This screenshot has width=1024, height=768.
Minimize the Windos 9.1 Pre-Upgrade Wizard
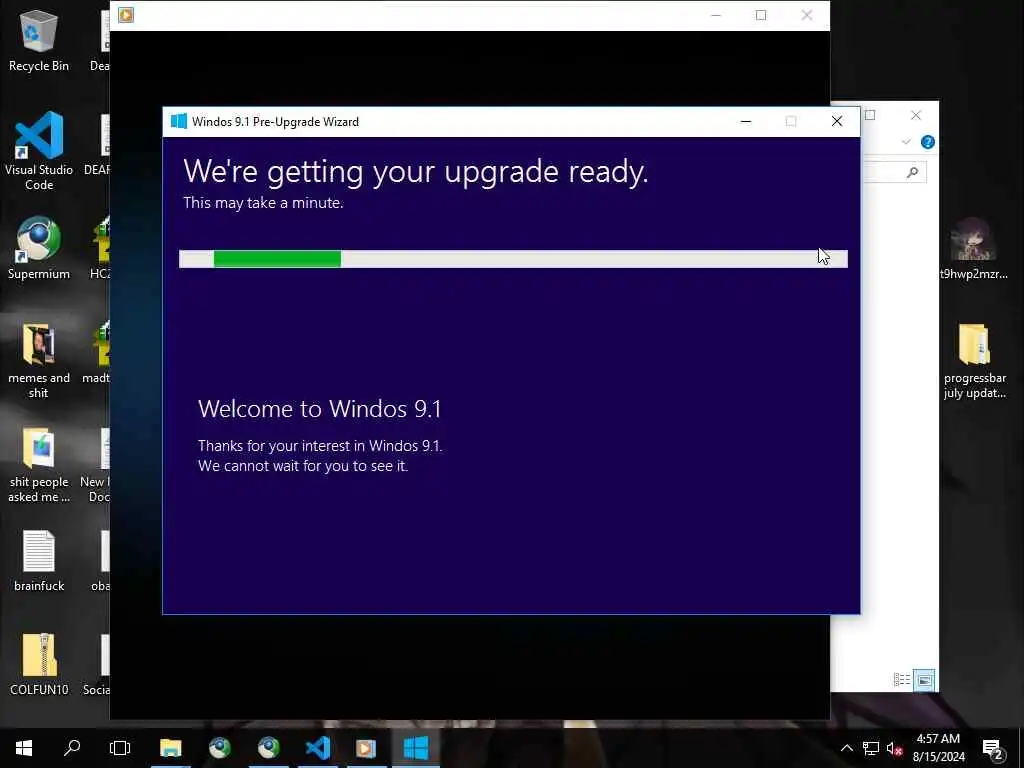746,121
